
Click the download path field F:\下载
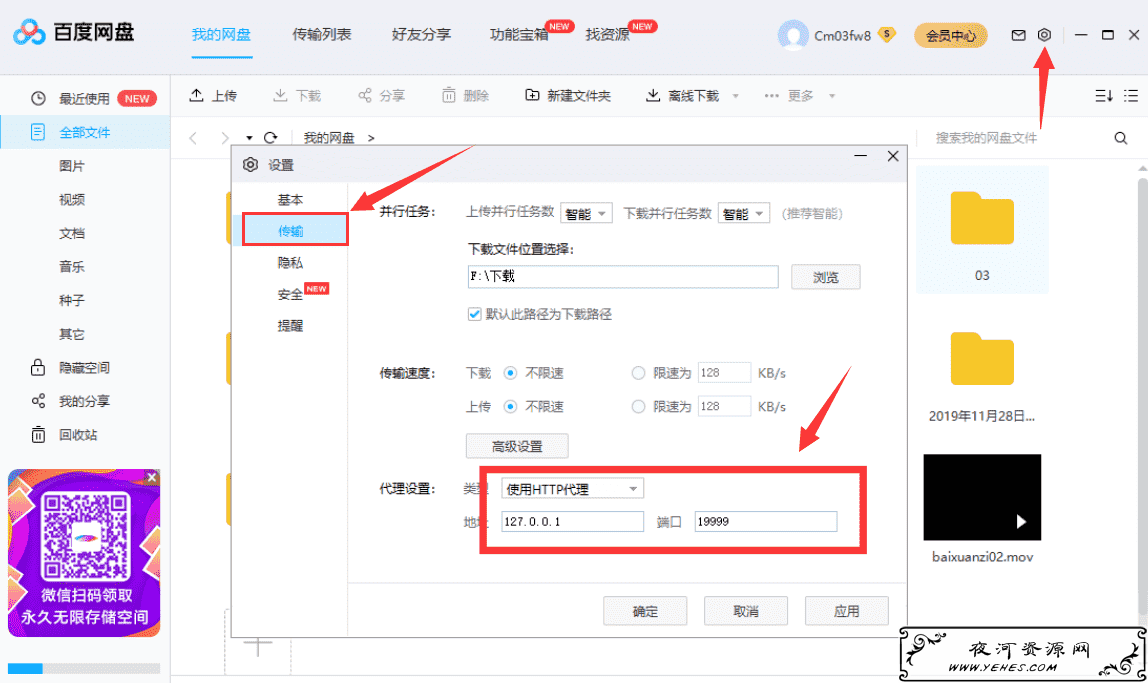point(623,277)
